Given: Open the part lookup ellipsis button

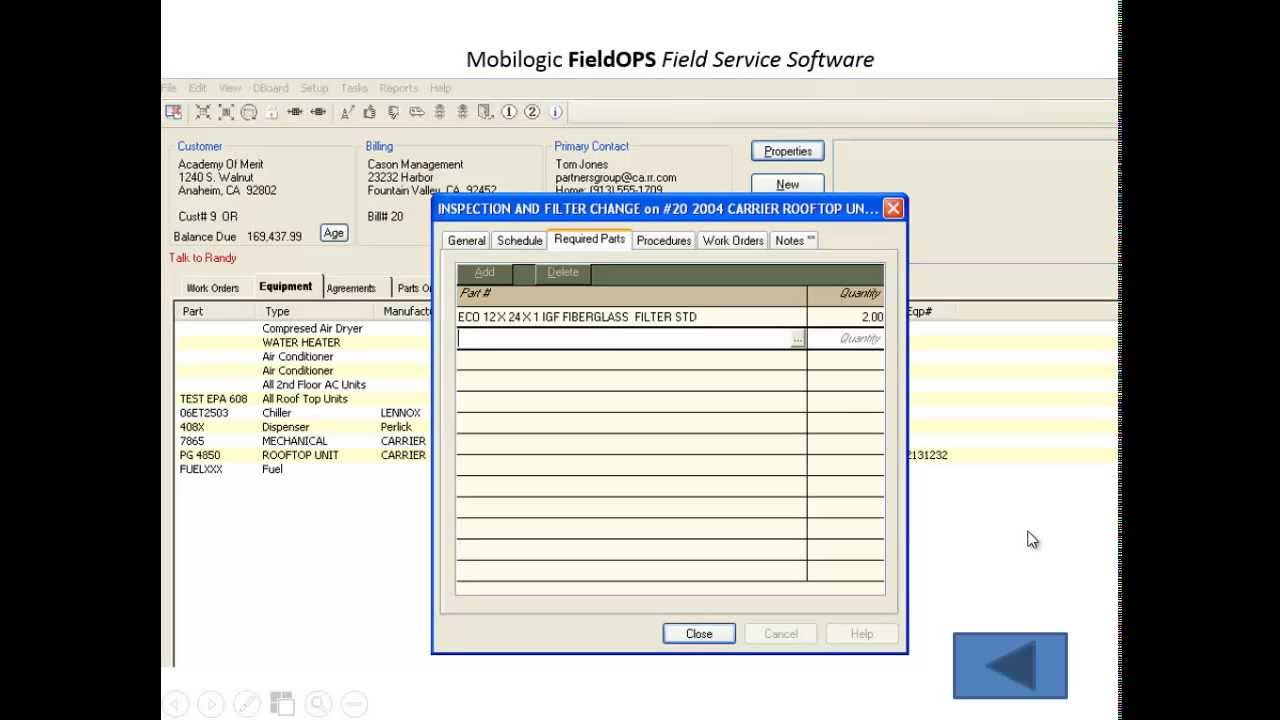Looking at the screenshot, I should tap(797, 339).
